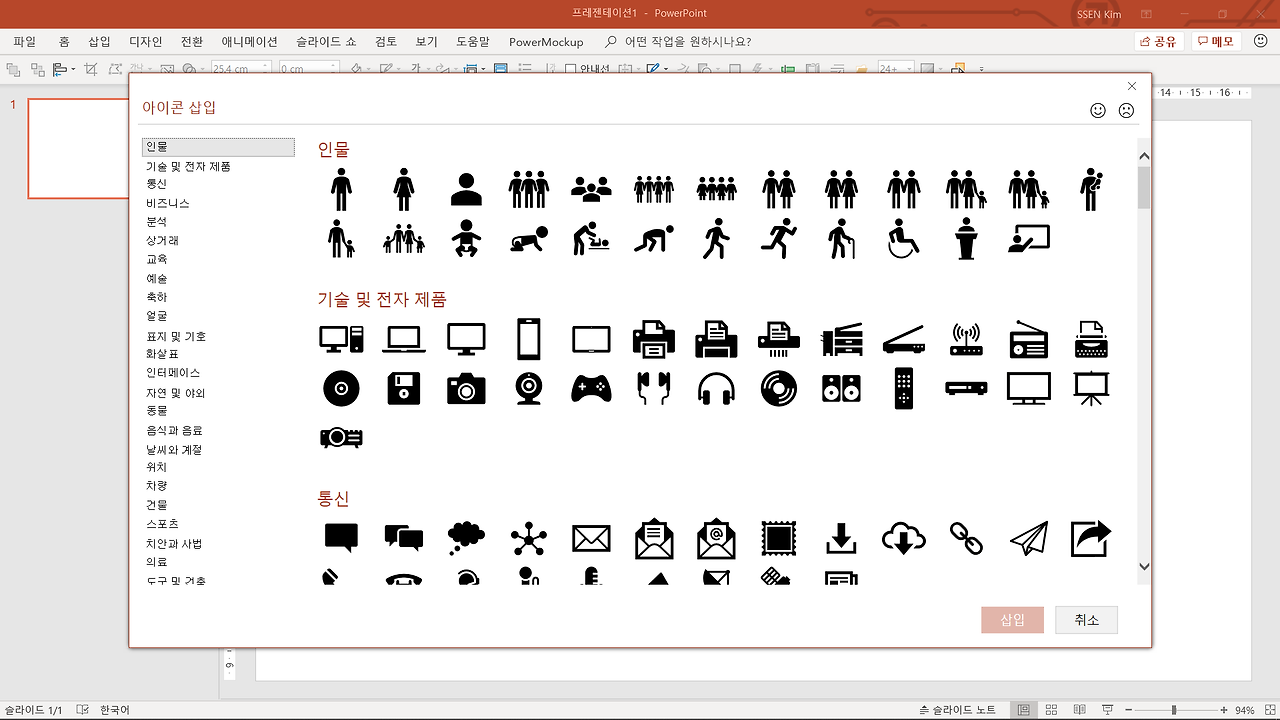
Task: Choose the camera icon
Action: point(466,388)
